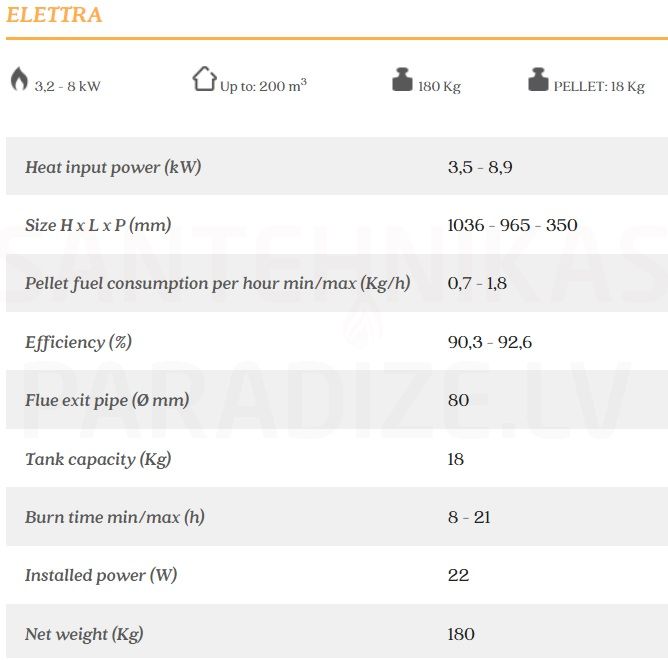Image resolution: width=668 pixels, height=660 pixels.
Task: Click the 90,3 - 92,6 efficiency value
Action: (490, 342)
